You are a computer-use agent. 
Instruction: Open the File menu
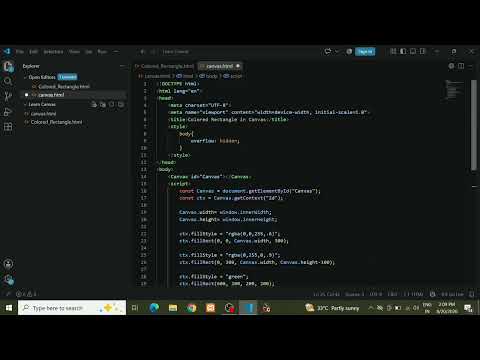coord(20,52)
